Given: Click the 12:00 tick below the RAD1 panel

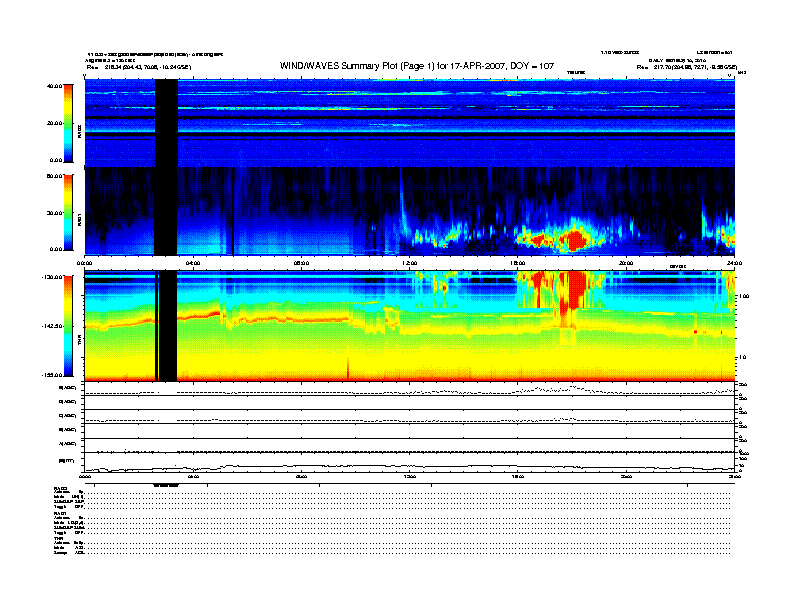Looking at the screenshot, I should coord(409,264).
